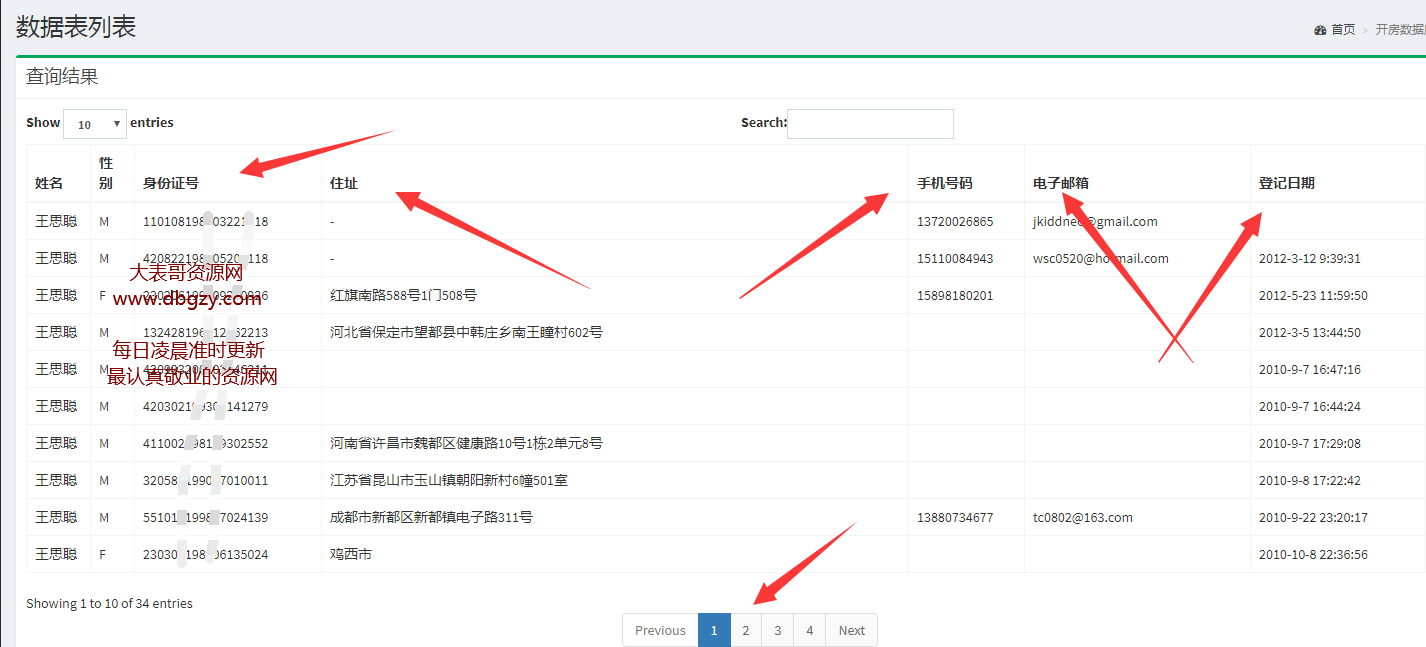
Task: Click the Next pagination button
Action: tap(851, 629)
